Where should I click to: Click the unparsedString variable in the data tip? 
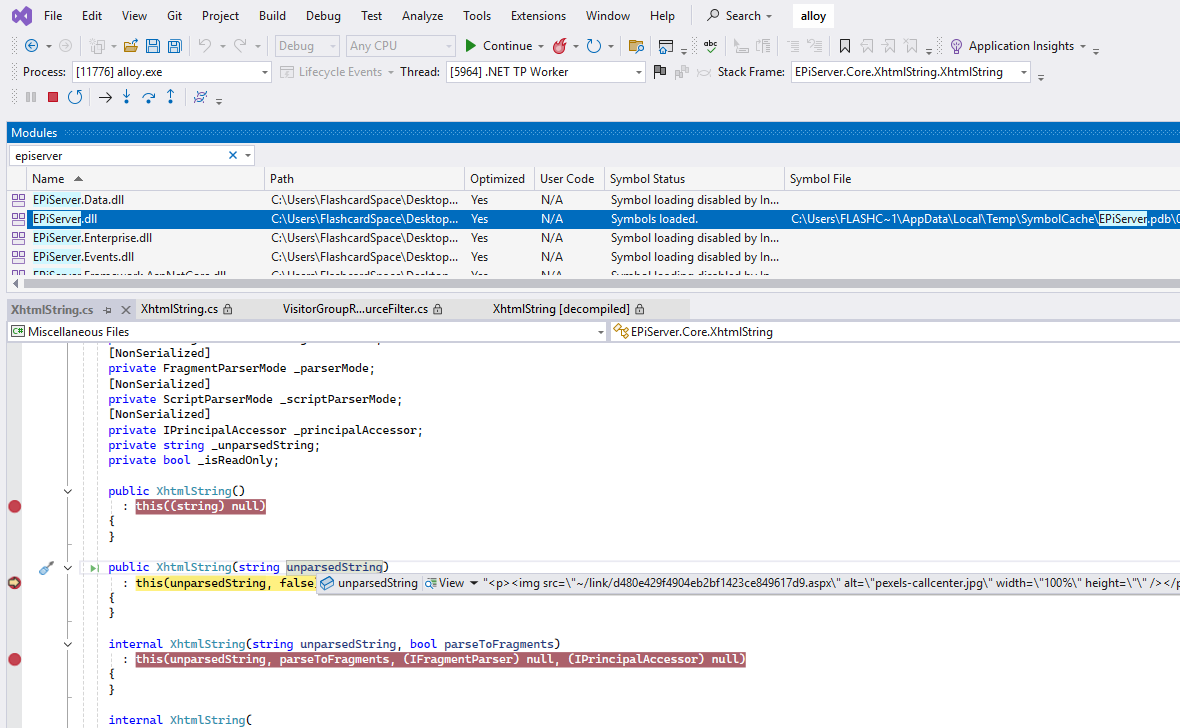click(377, 583)
